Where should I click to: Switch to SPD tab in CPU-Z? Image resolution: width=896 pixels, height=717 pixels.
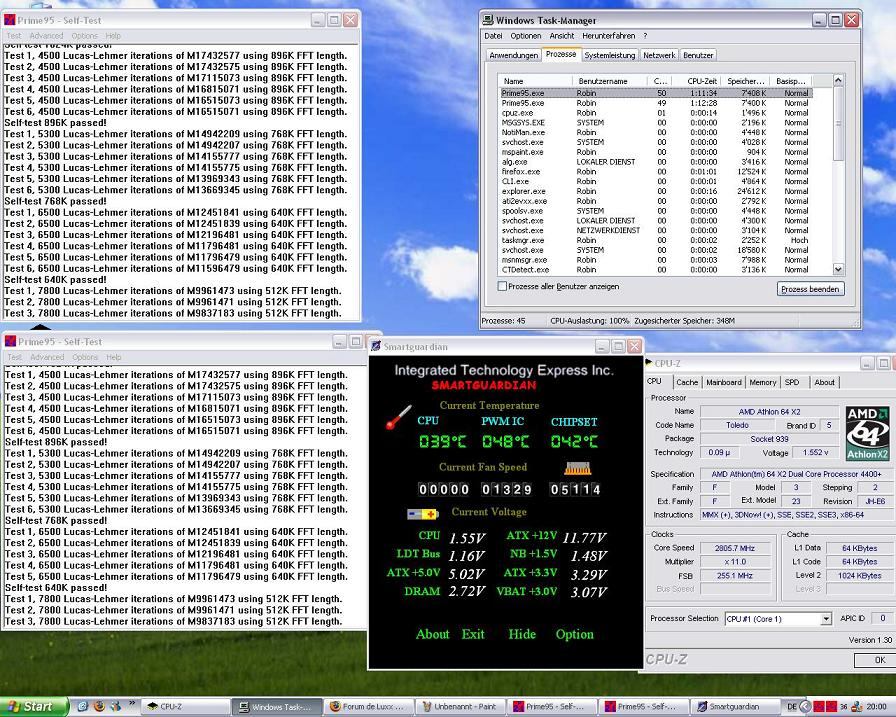pyautogui.click(x=792, y=382)
